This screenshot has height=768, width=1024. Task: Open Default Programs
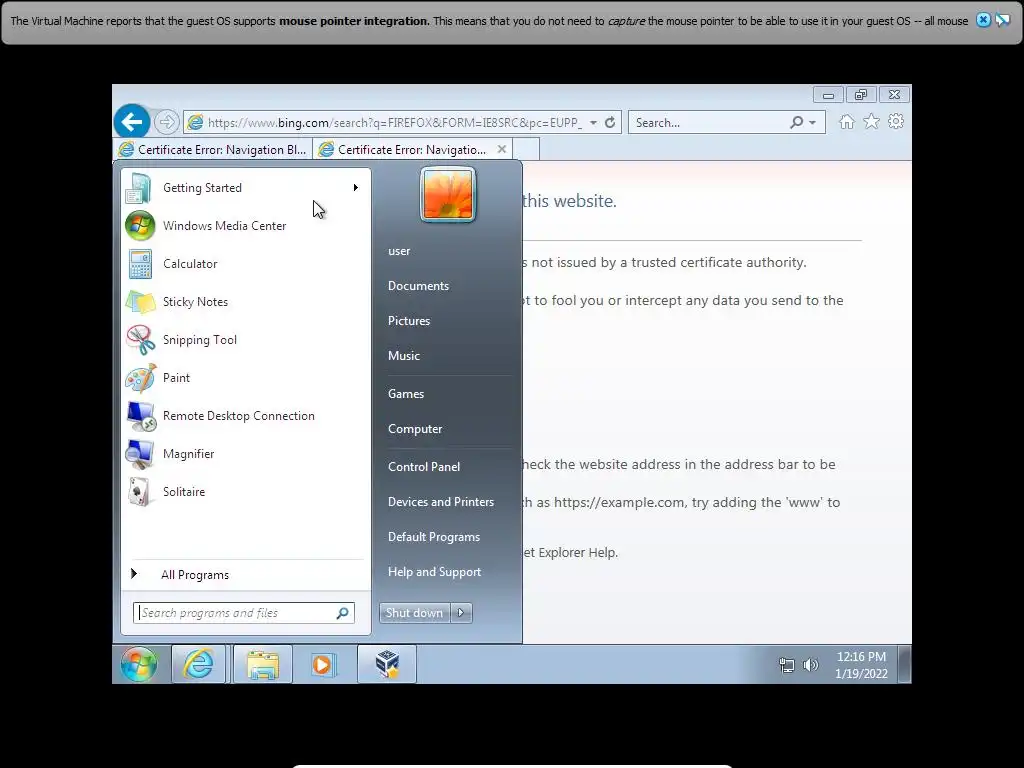pos(434,537)
